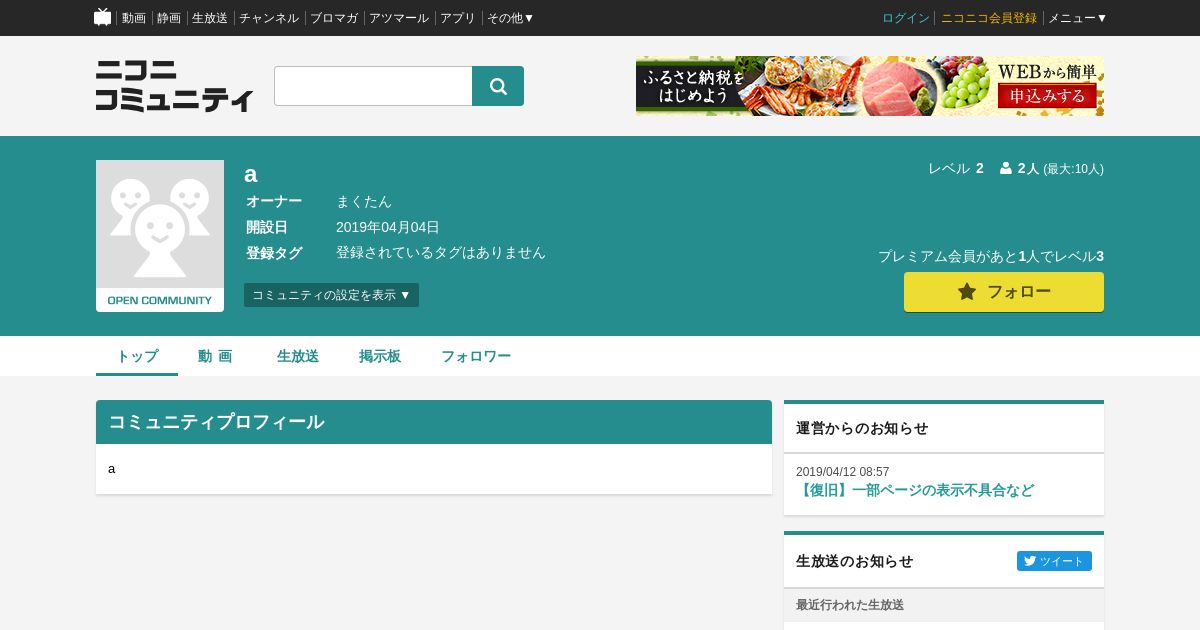Open the 生放送 top nav link
Image resolution: width=1200 pixels, height=630 pixels.
210,18
